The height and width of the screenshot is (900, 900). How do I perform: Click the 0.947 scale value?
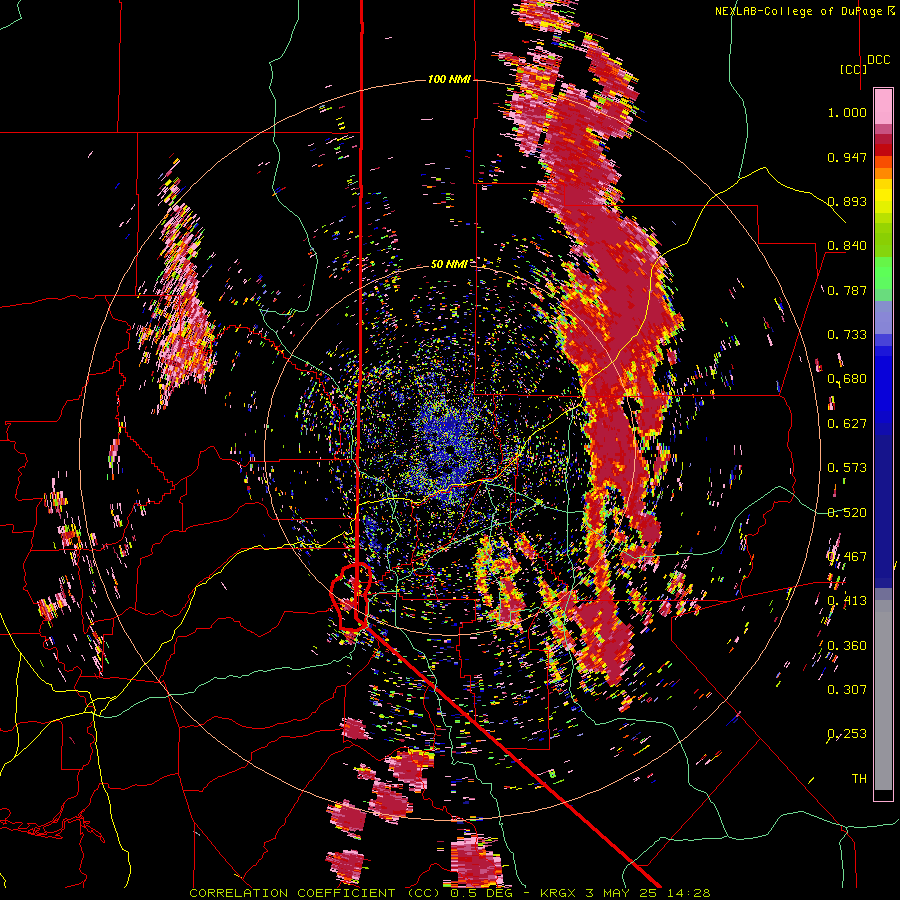(847, 157)
